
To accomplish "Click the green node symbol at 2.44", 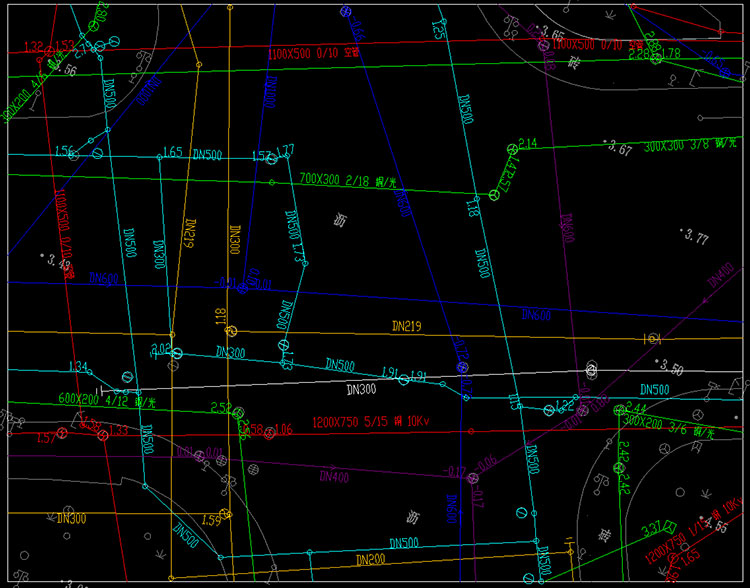I will click(x=617, y=410).
